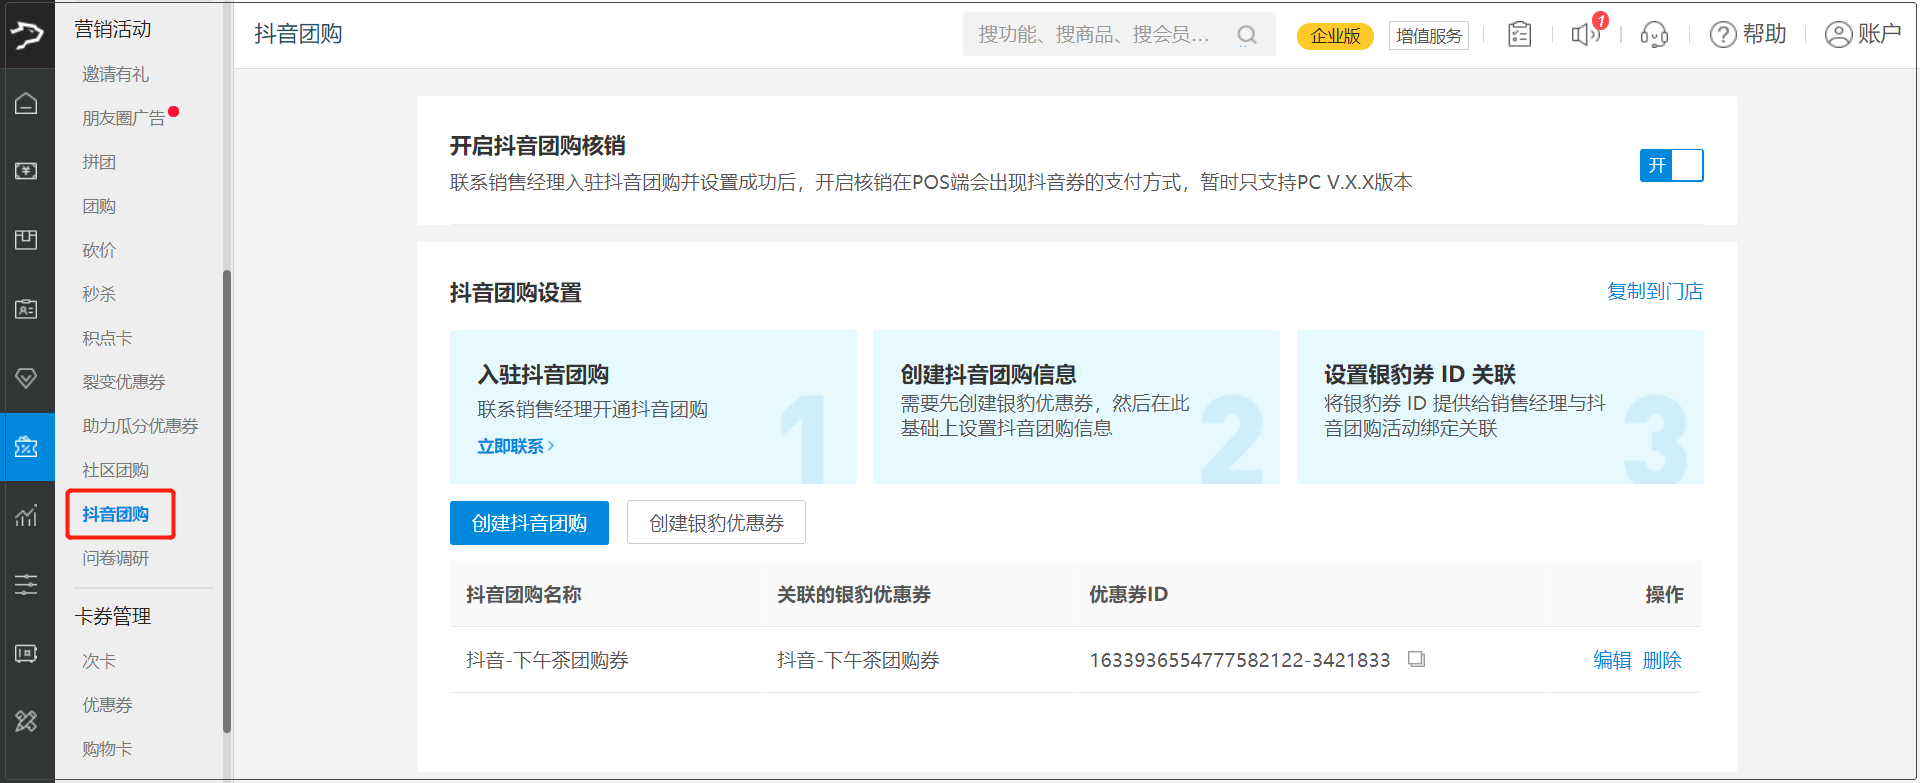The height and width of the screenshot is (783, 1920).
Task: Open 拼团 in sidebar menu
Action: (99, 162)
